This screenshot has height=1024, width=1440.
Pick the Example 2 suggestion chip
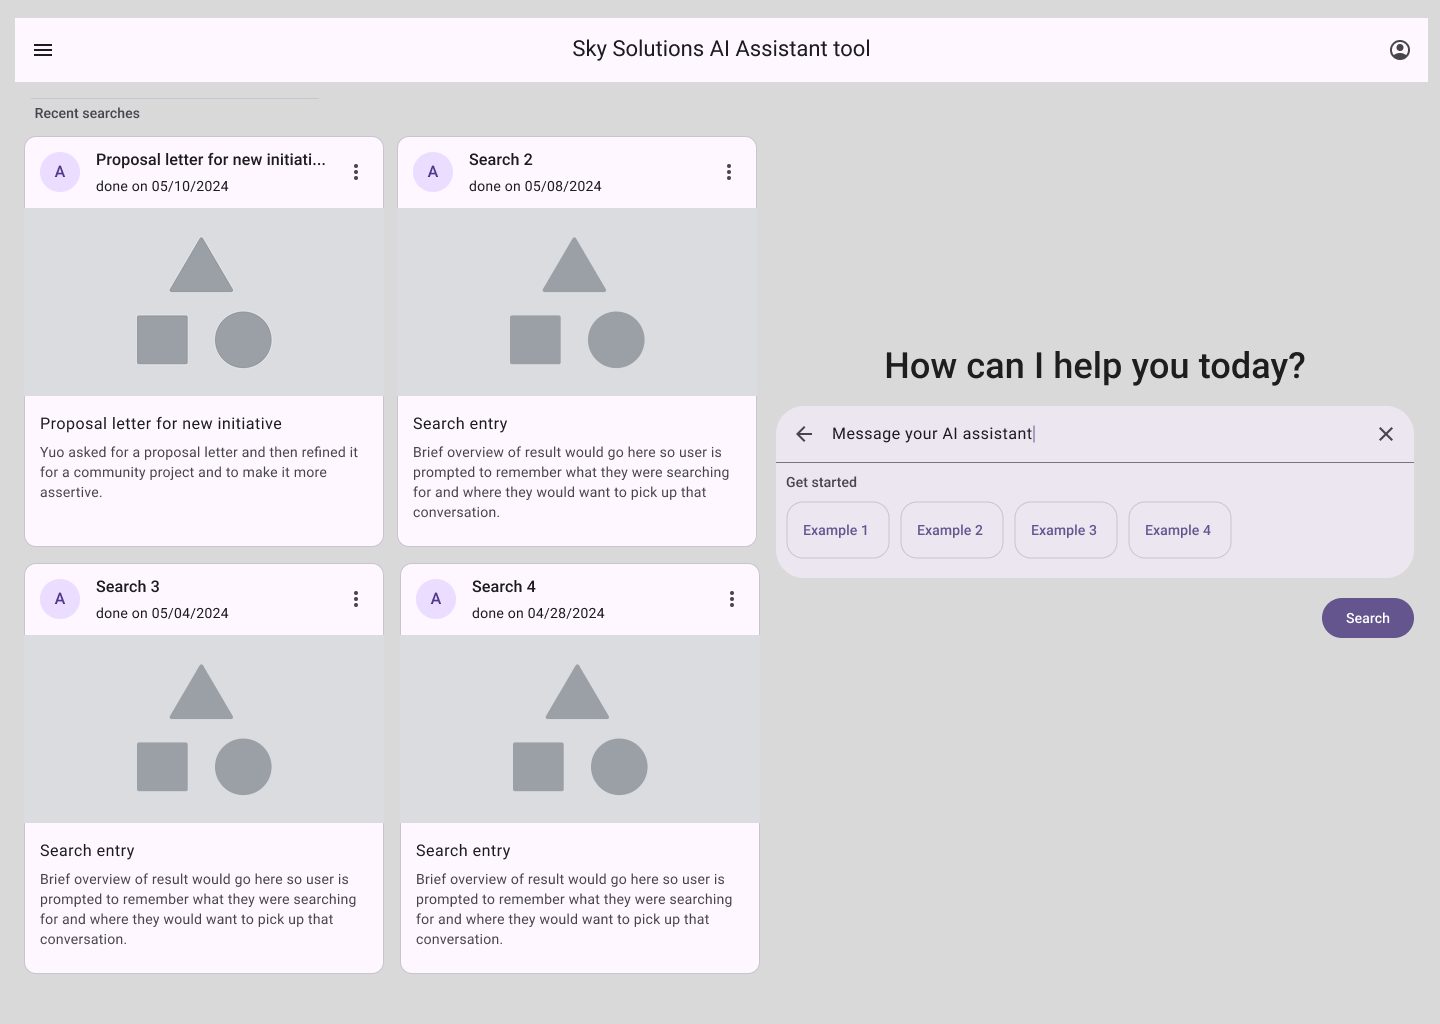[x=951, y=530]
